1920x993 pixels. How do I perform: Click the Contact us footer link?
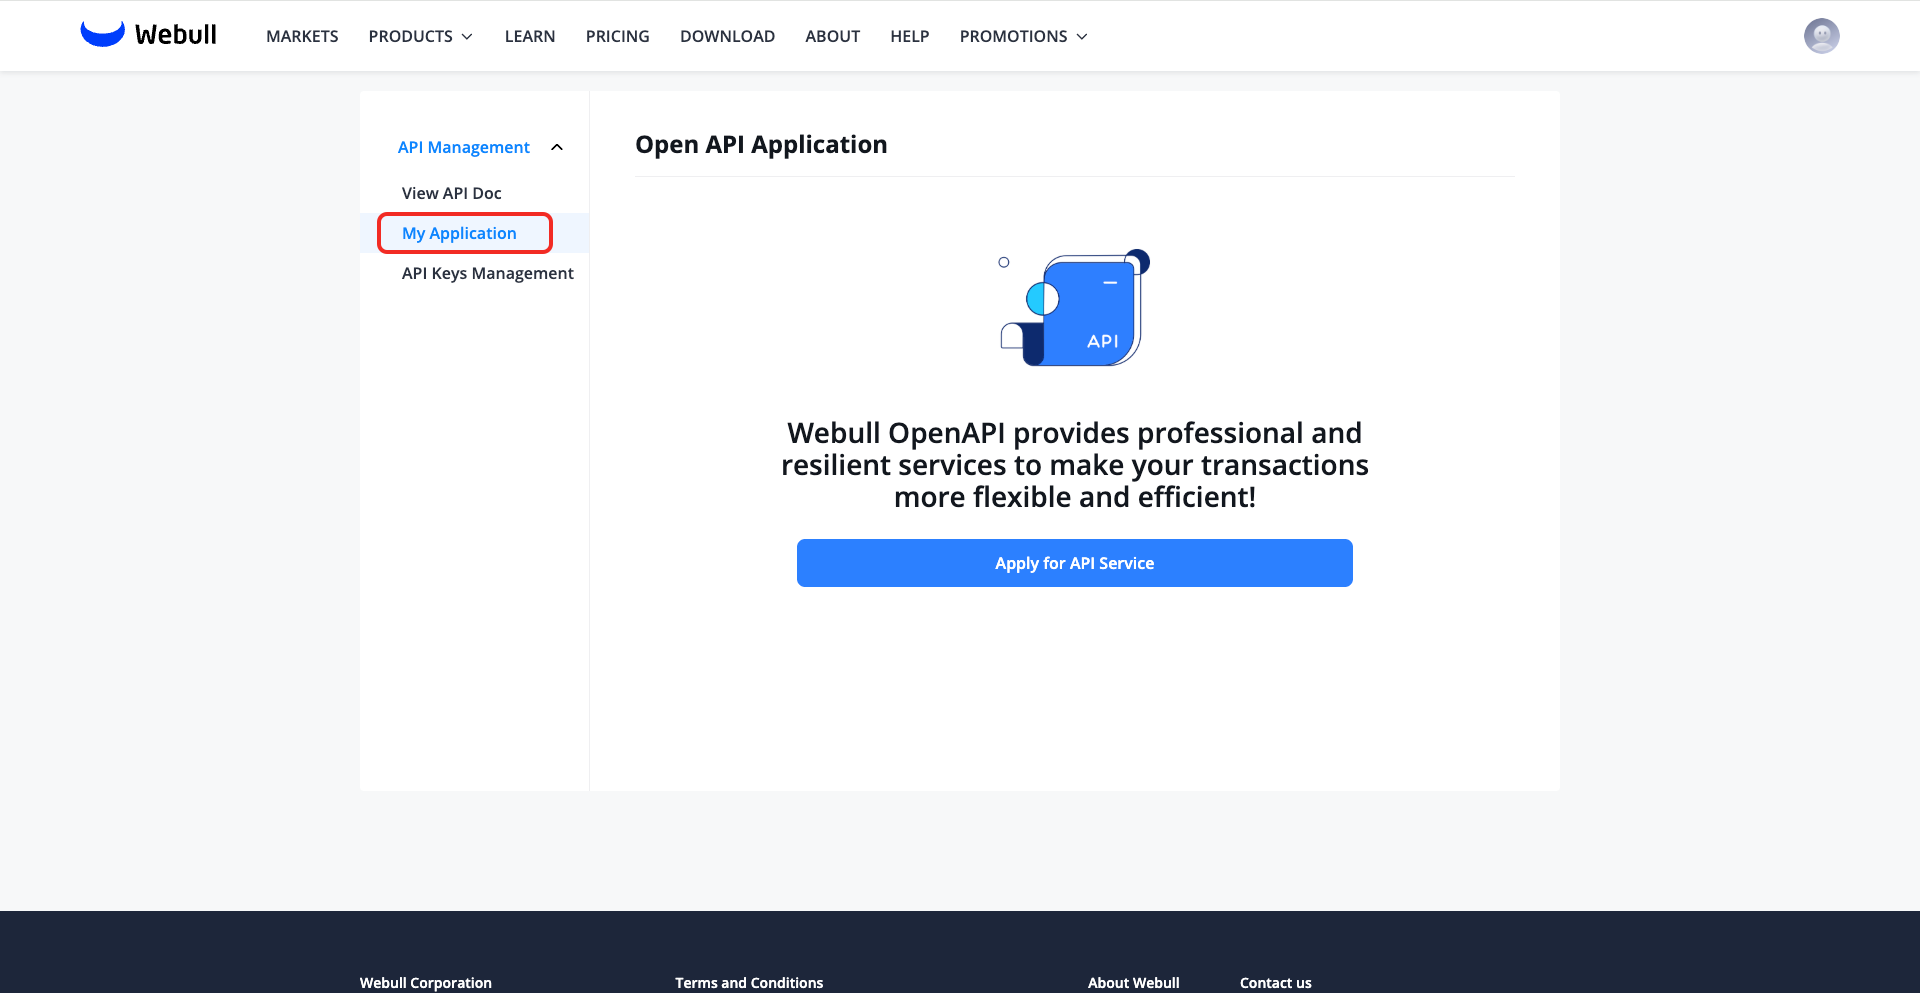pyautogui.click(x=1276, y=983)
